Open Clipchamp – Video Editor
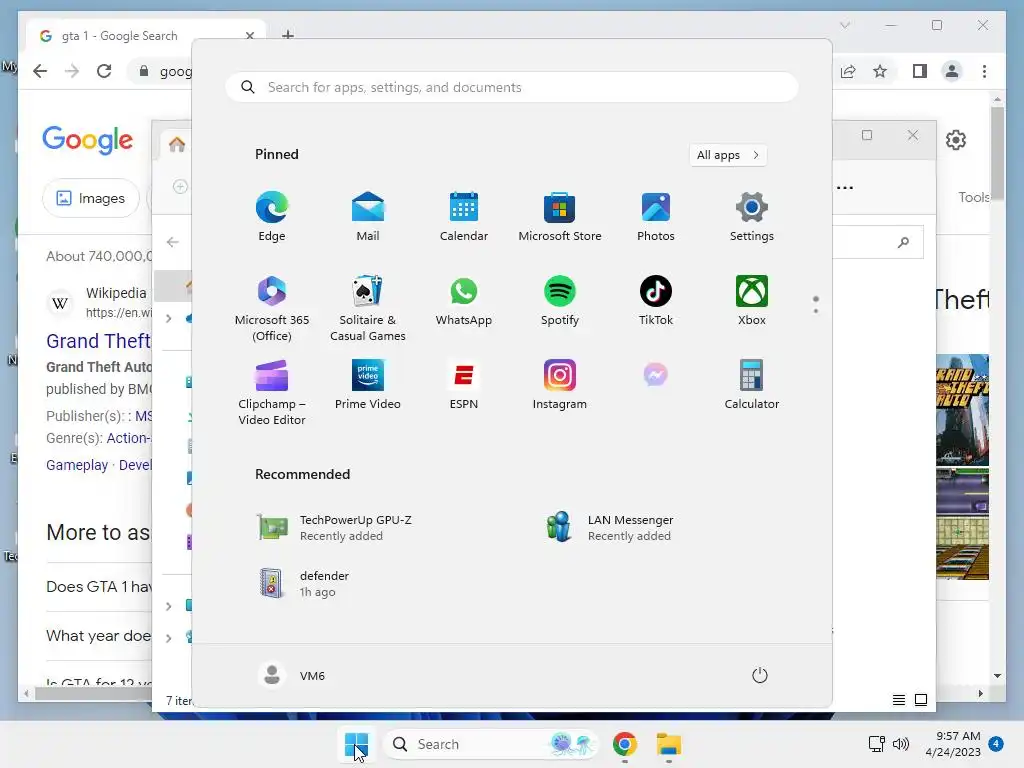The image size is (1024, 768). click(x=272, y=392)
